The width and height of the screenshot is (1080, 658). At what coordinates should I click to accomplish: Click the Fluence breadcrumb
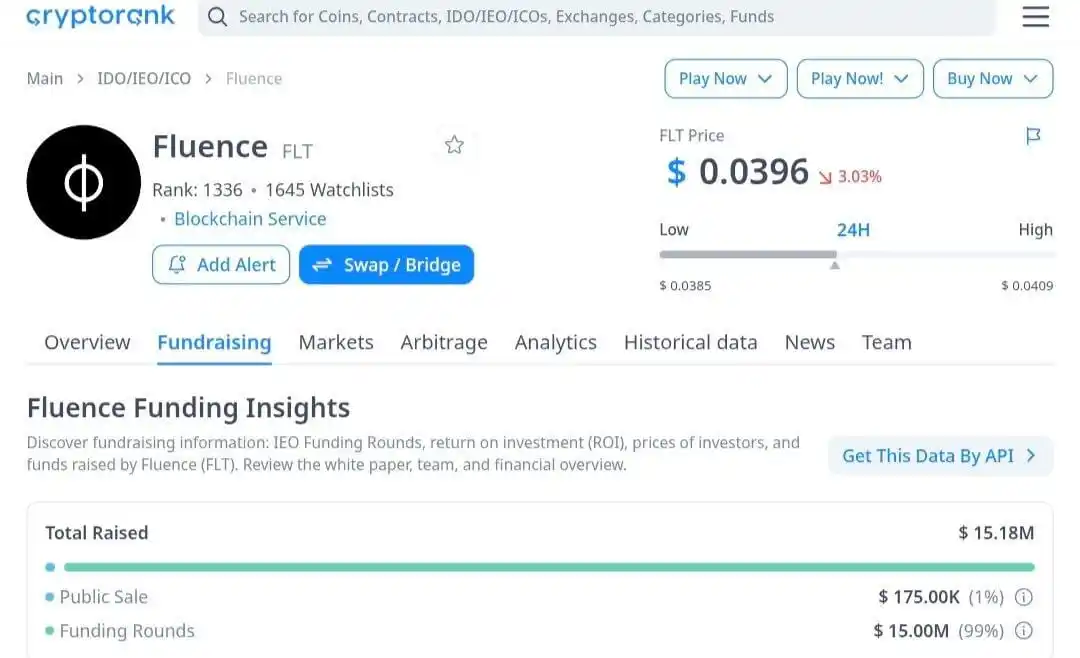click(253, 79)
